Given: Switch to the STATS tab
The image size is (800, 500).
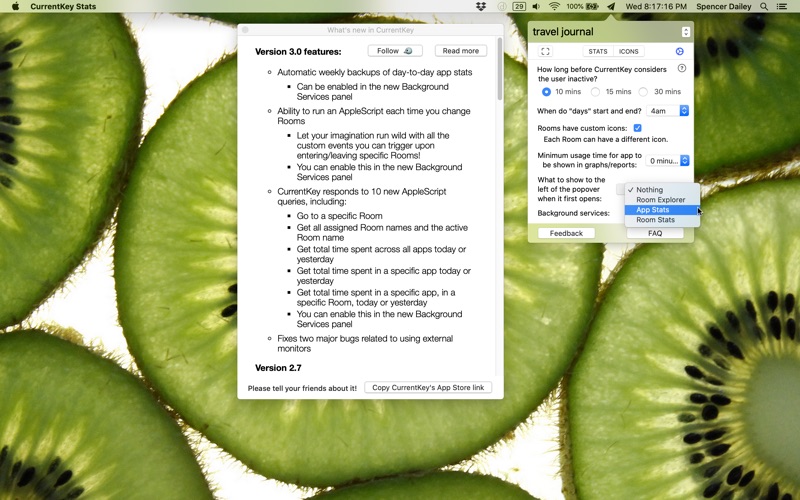Looking at the screenshot, I should 597,52.
